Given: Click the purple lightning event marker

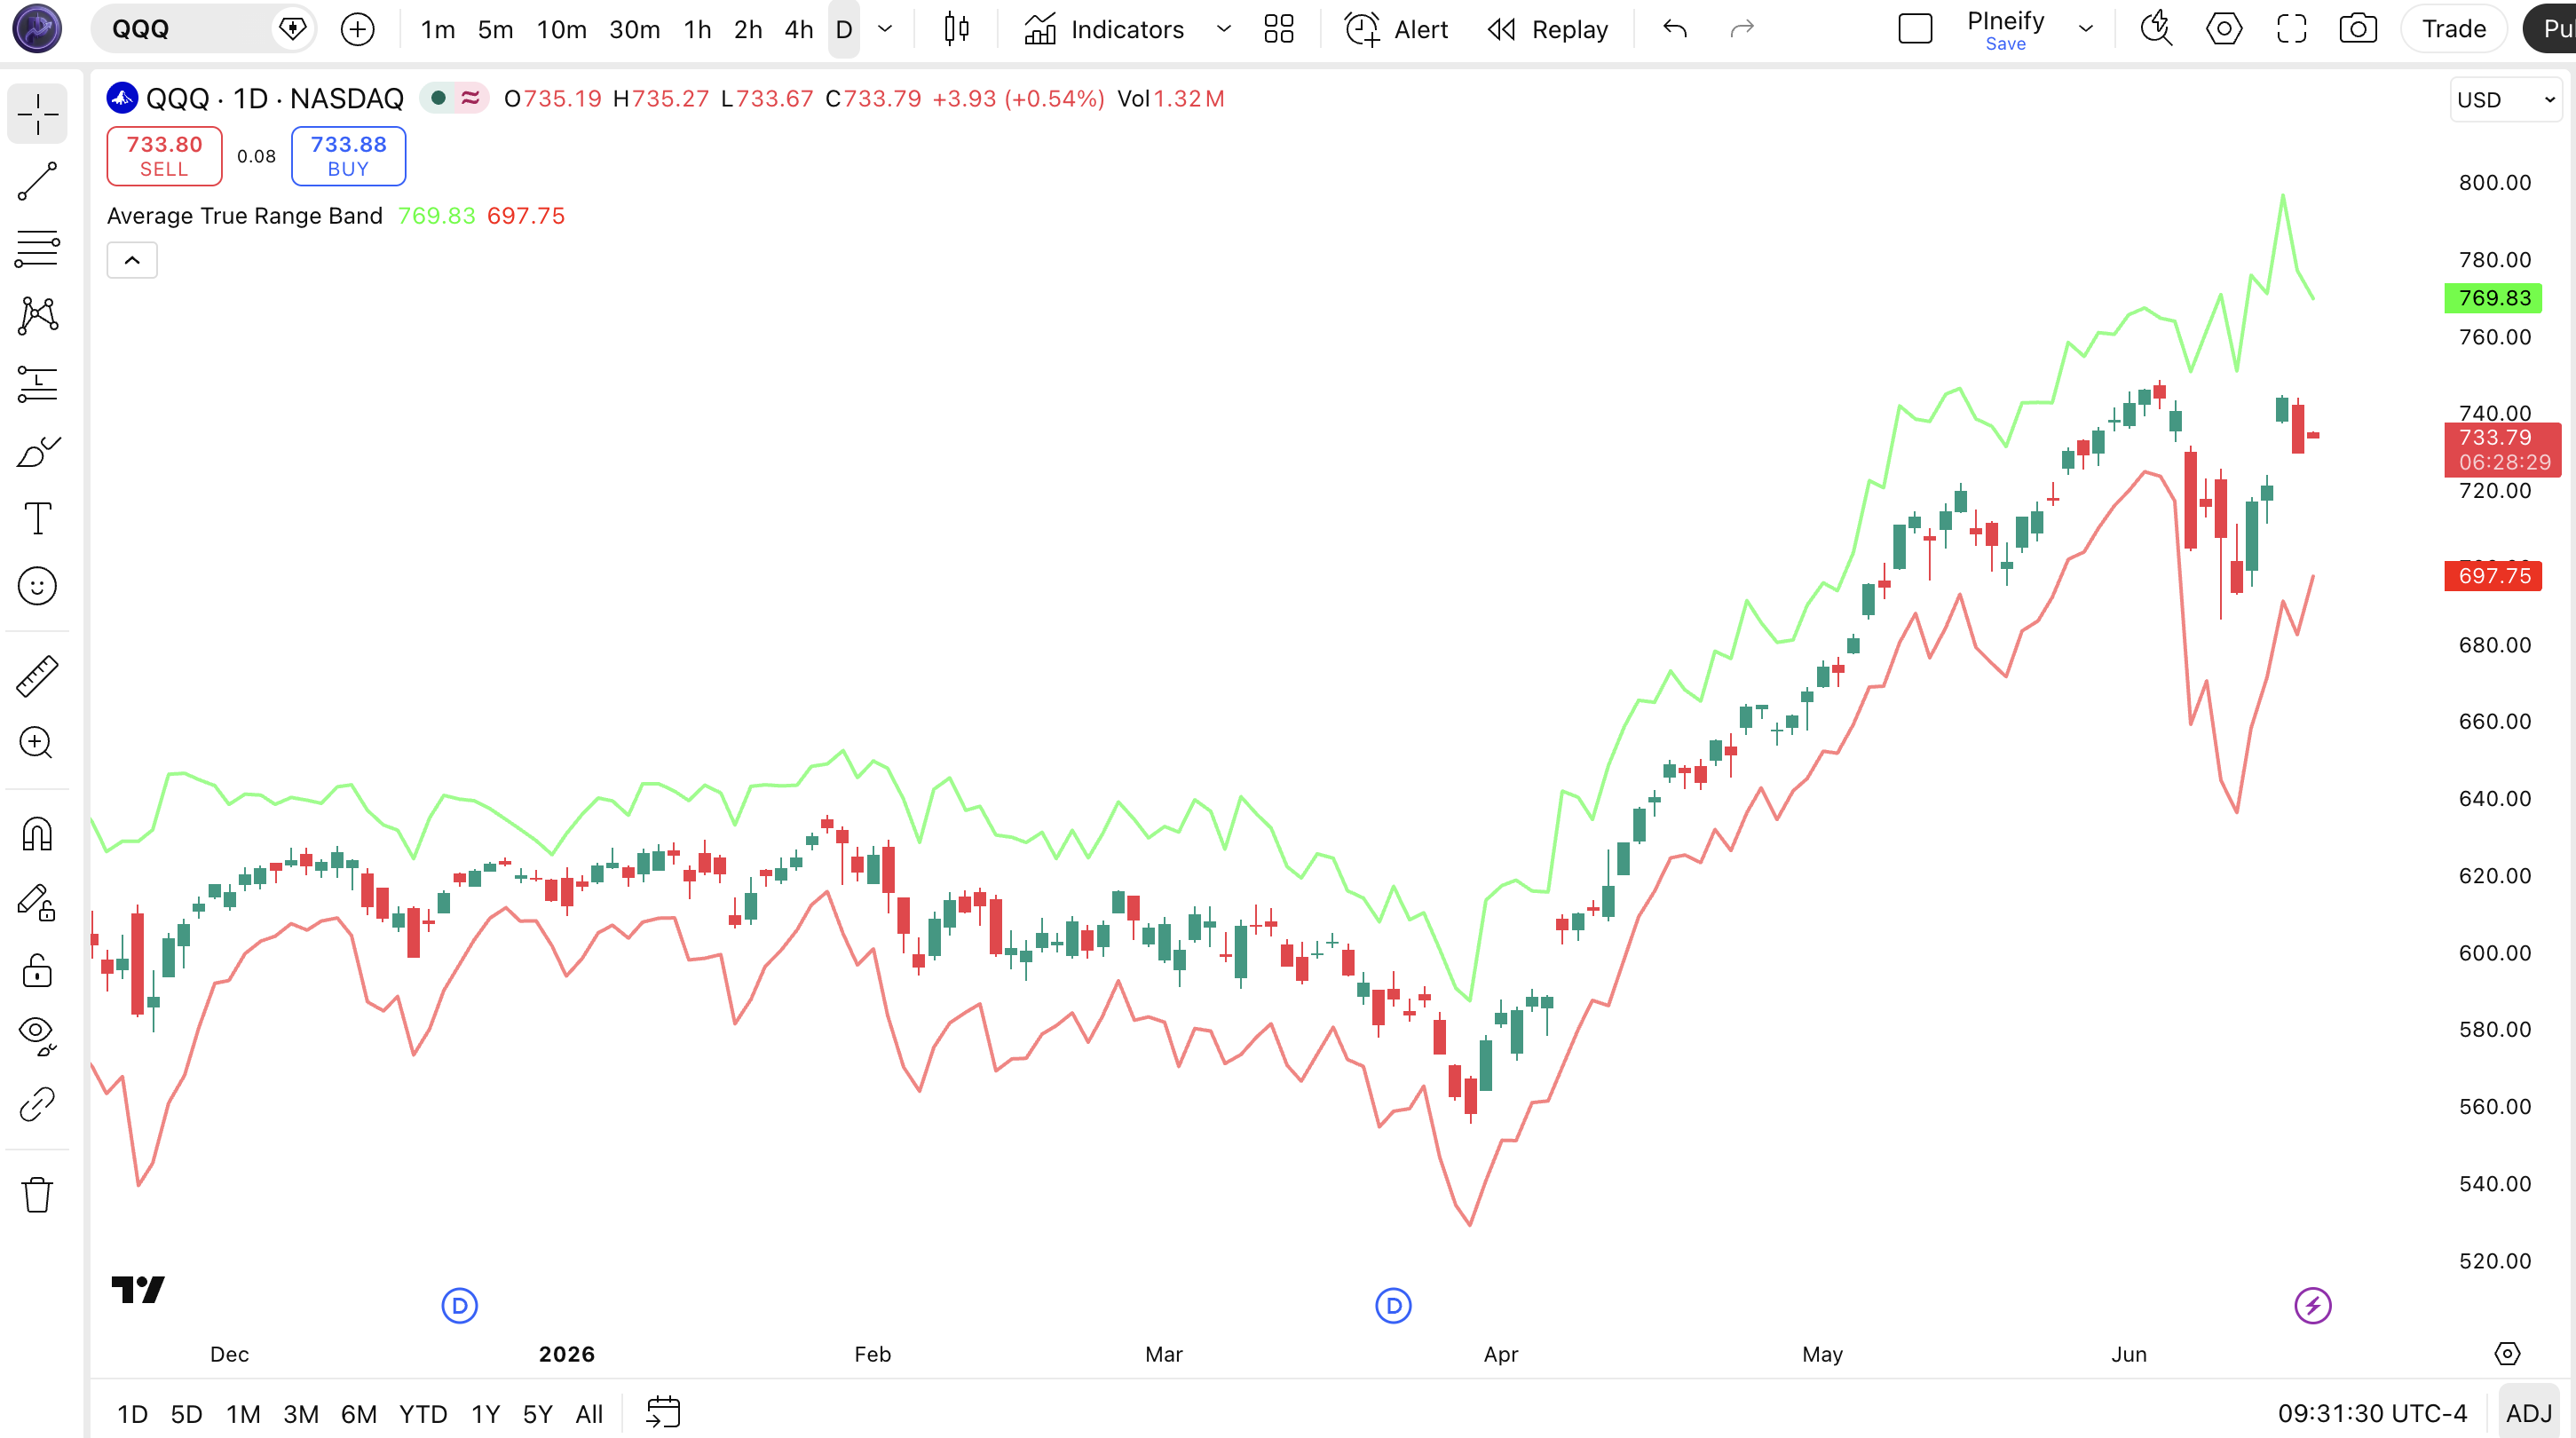Looking at the screenshot, I should 2312,1305.
